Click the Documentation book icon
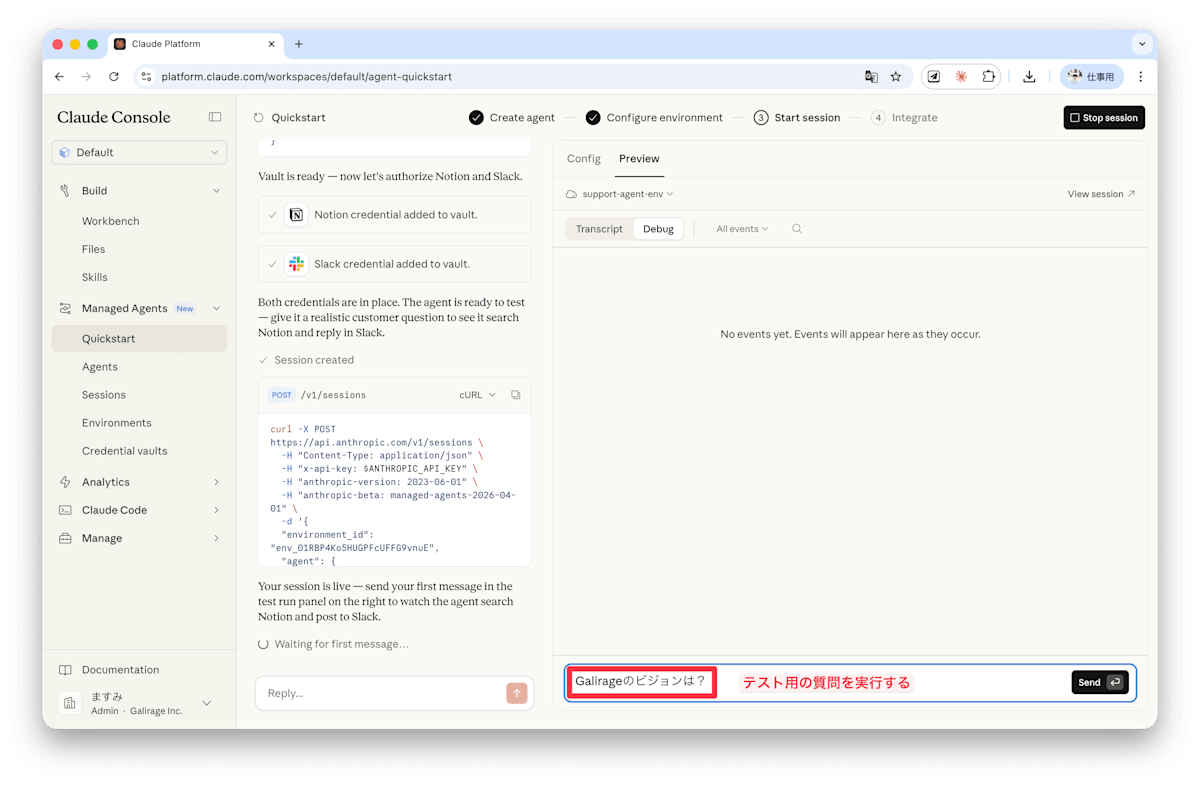This screenshot has width=1200, height=785. pyautogui.click(x=65, y=670)
